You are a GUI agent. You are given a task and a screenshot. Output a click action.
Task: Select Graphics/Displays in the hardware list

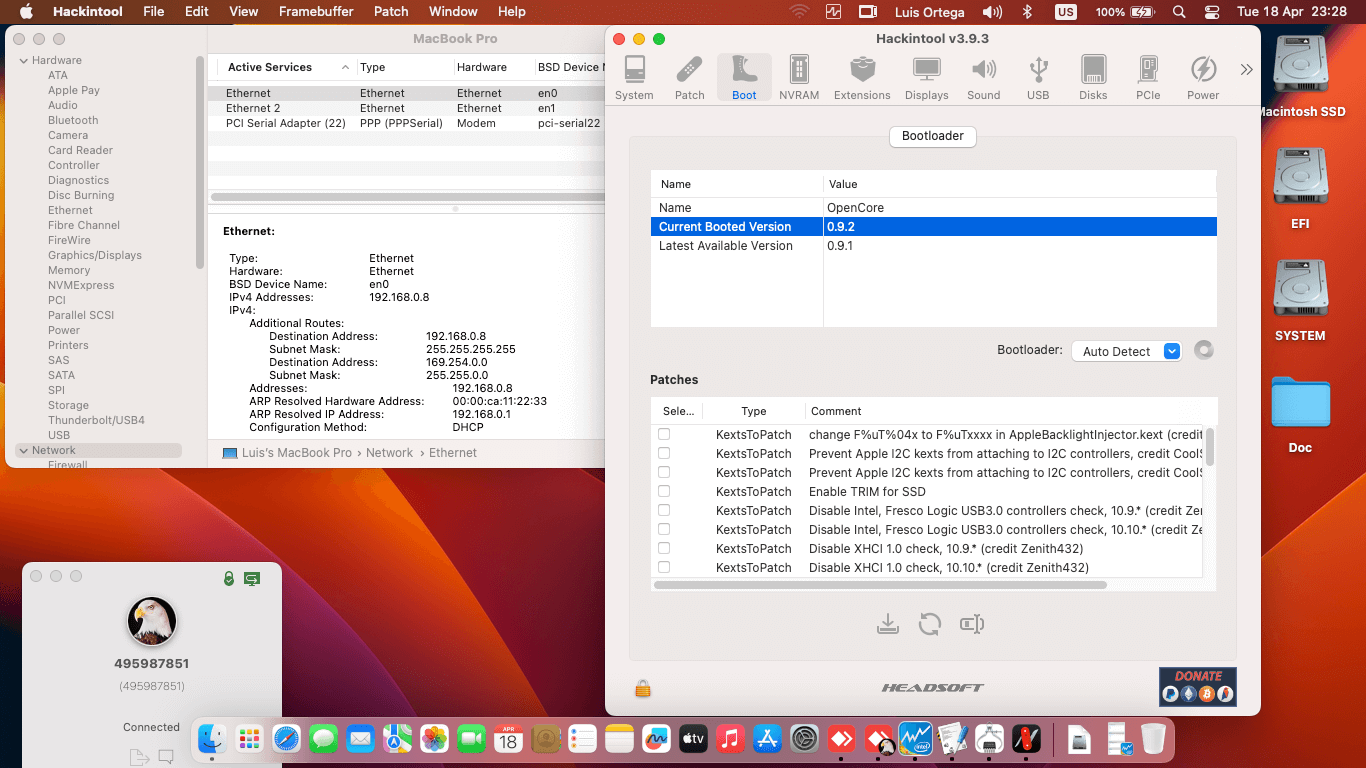pos(95,255)
